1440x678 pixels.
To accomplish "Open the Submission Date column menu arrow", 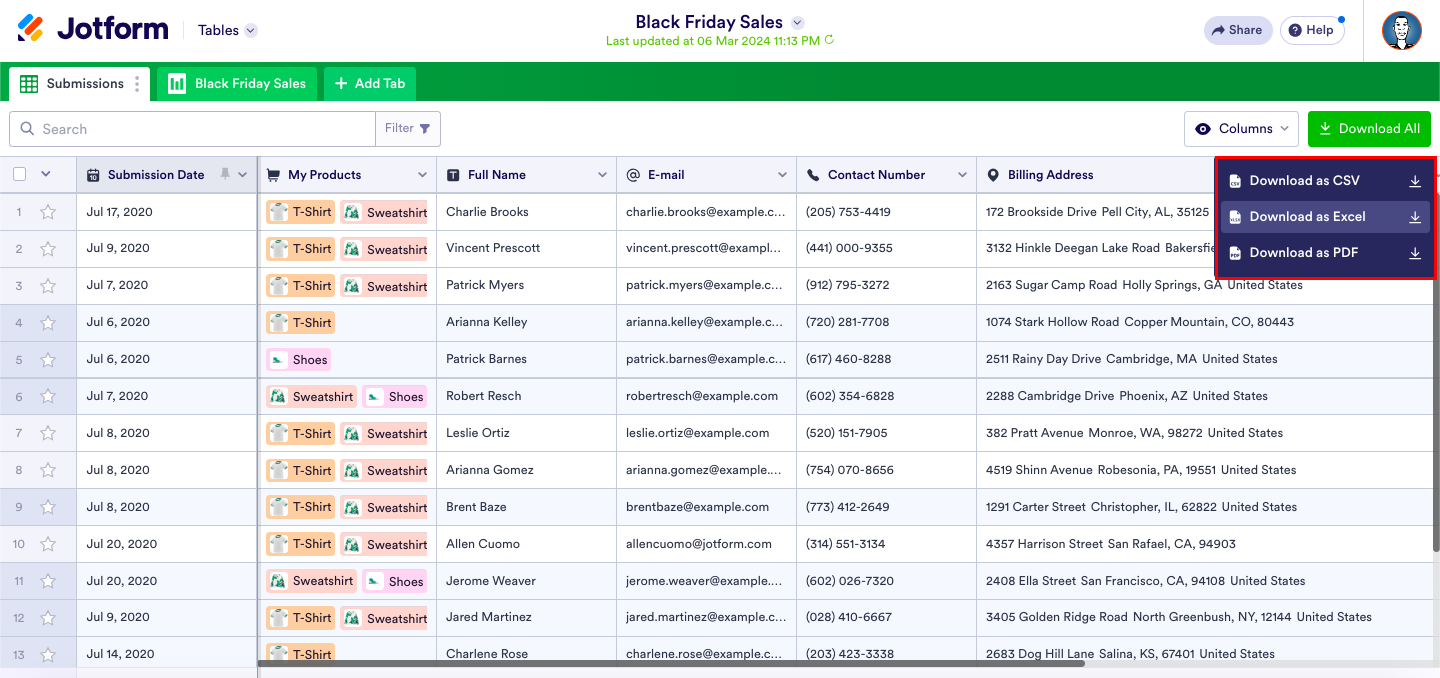I will pyautogui.click(x=242, y=175).
